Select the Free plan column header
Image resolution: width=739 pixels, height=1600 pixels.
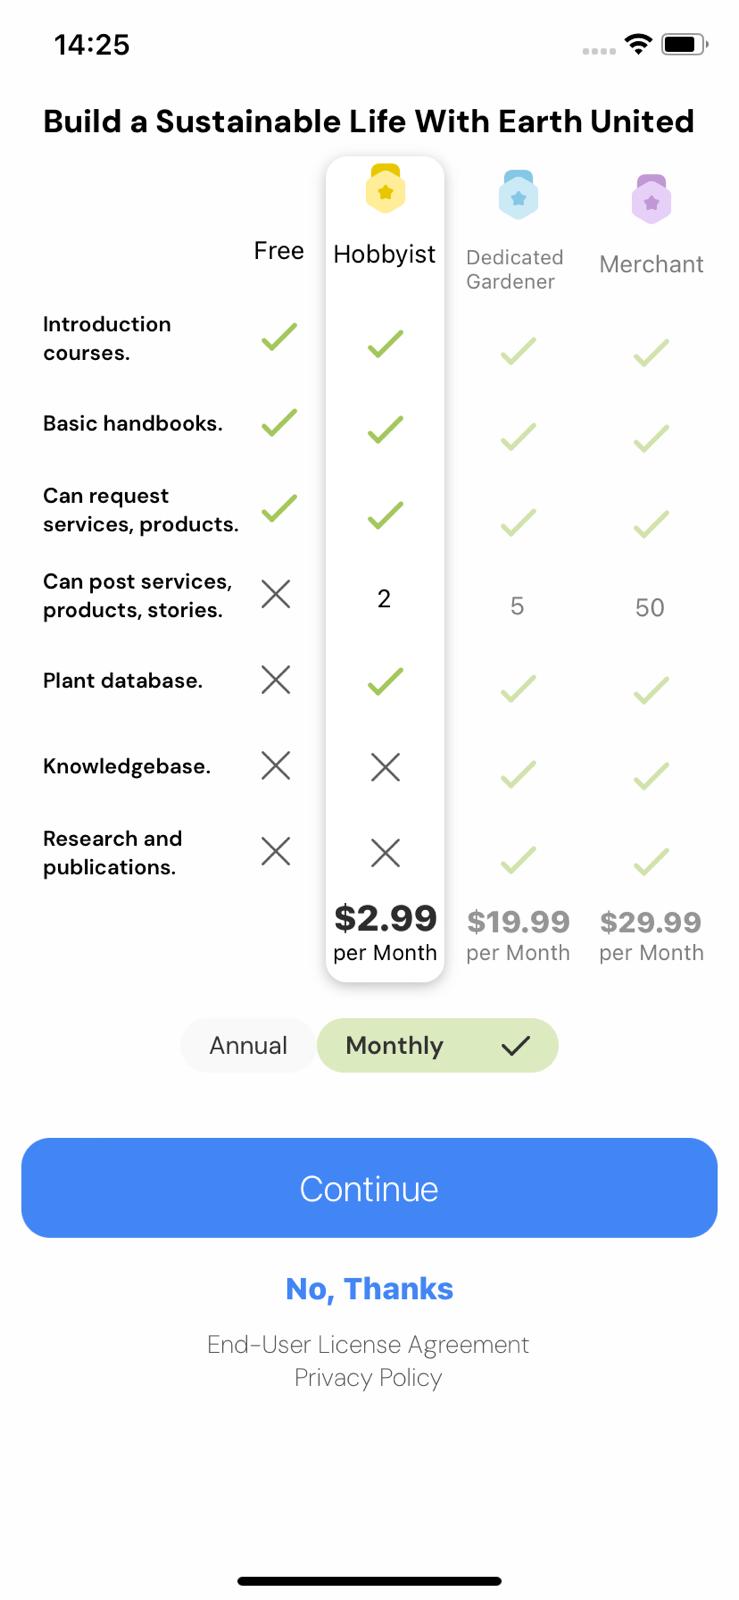[x=278, y=251]
